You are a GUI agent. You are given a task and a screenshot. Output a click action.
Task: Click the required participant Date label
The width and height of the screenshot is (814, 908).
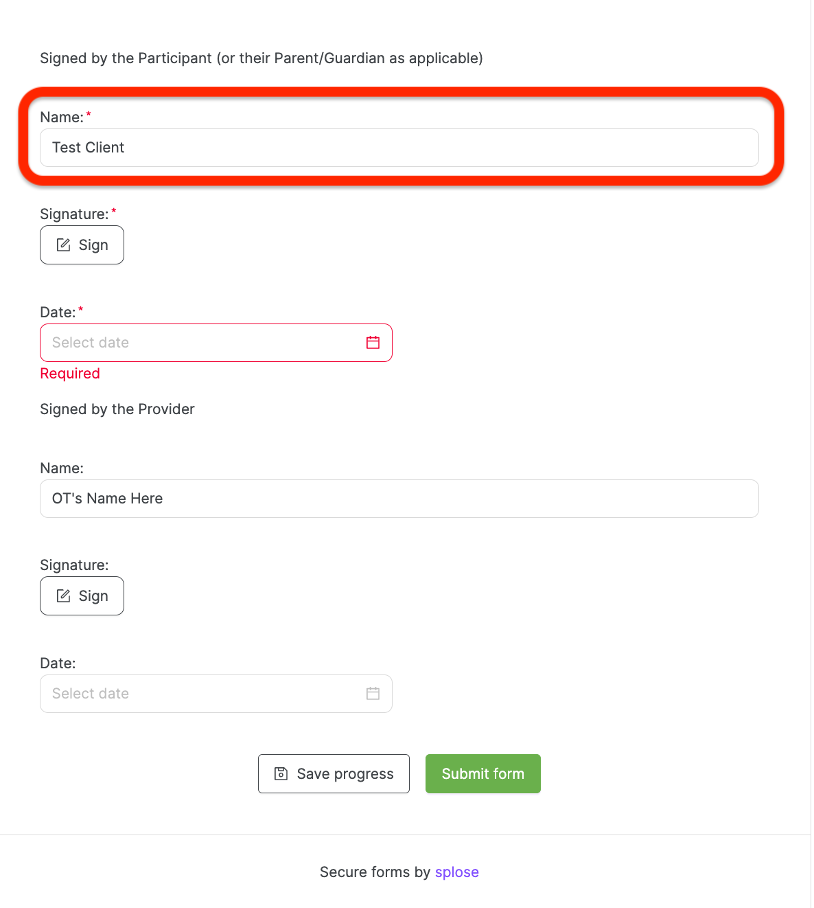click(x=58, y=312)
